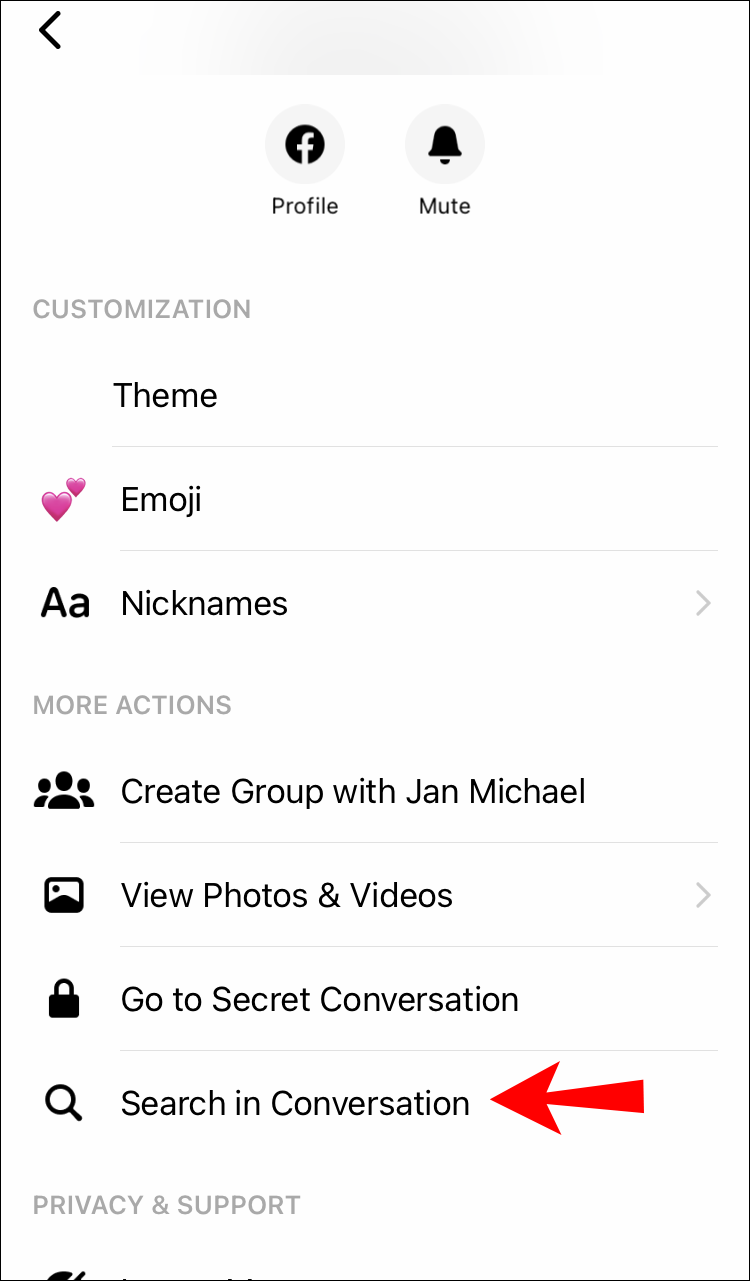Expand Nicknames using the right chevron

pos(703,603)
